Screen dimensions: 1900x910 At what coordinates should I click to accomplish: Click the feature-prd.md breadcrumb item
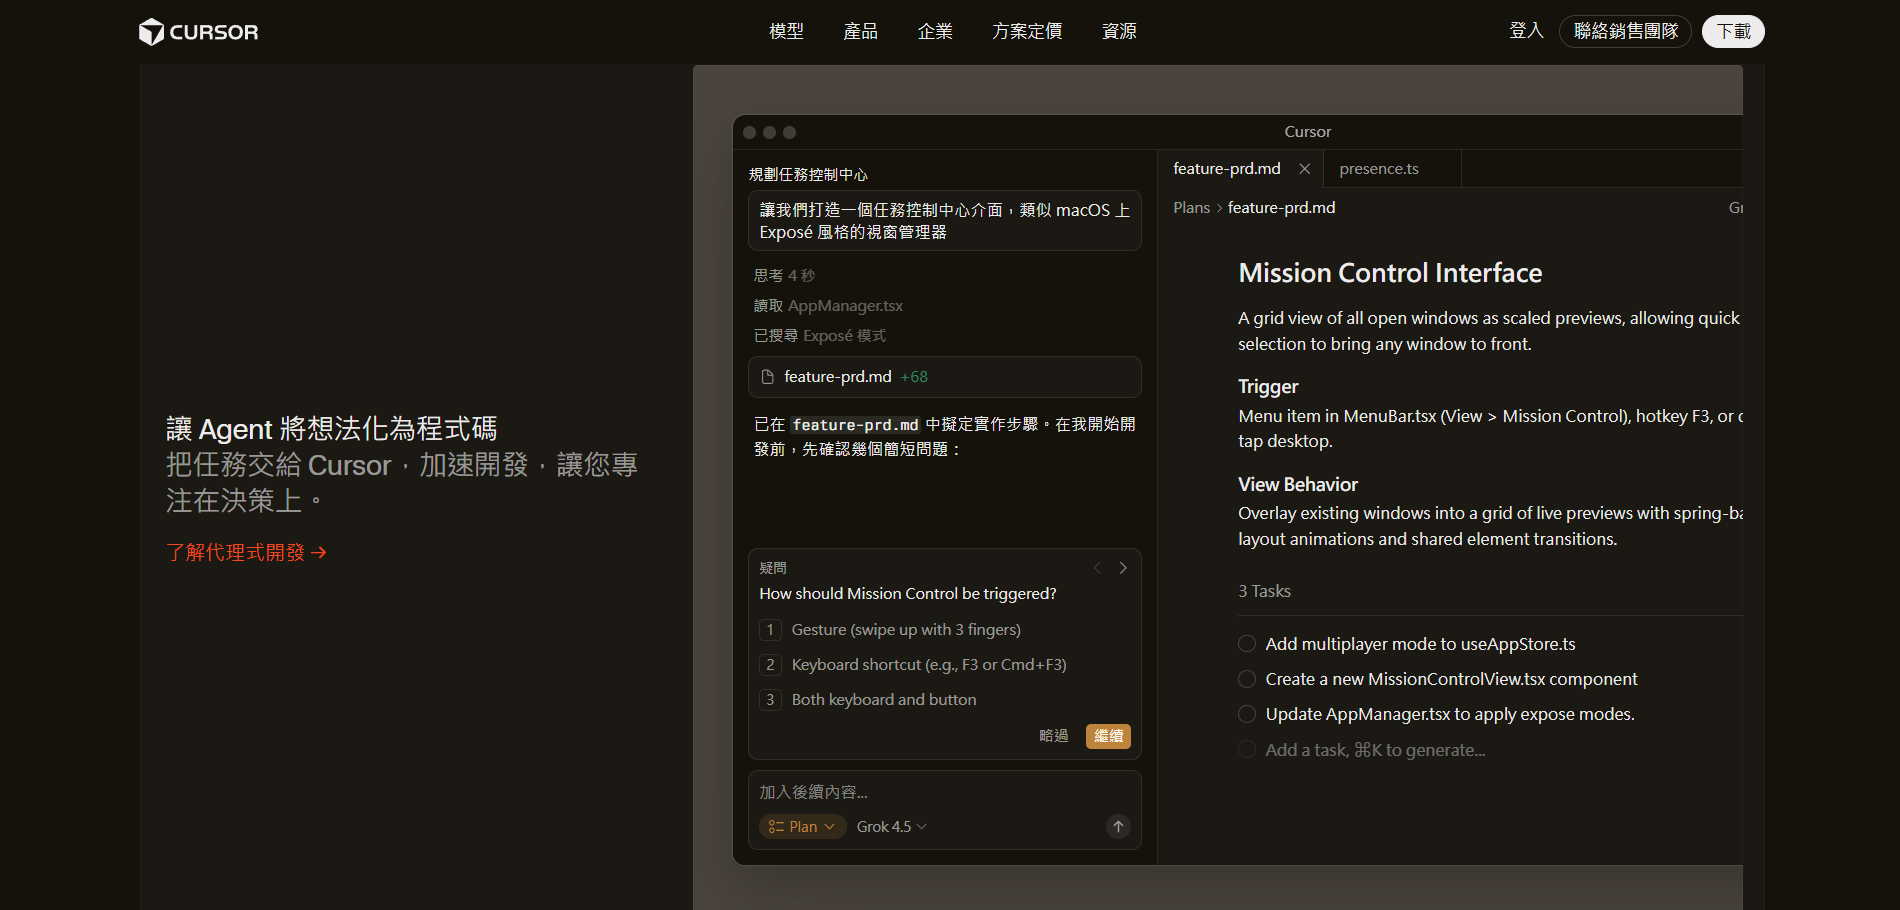pos(1281,207)
